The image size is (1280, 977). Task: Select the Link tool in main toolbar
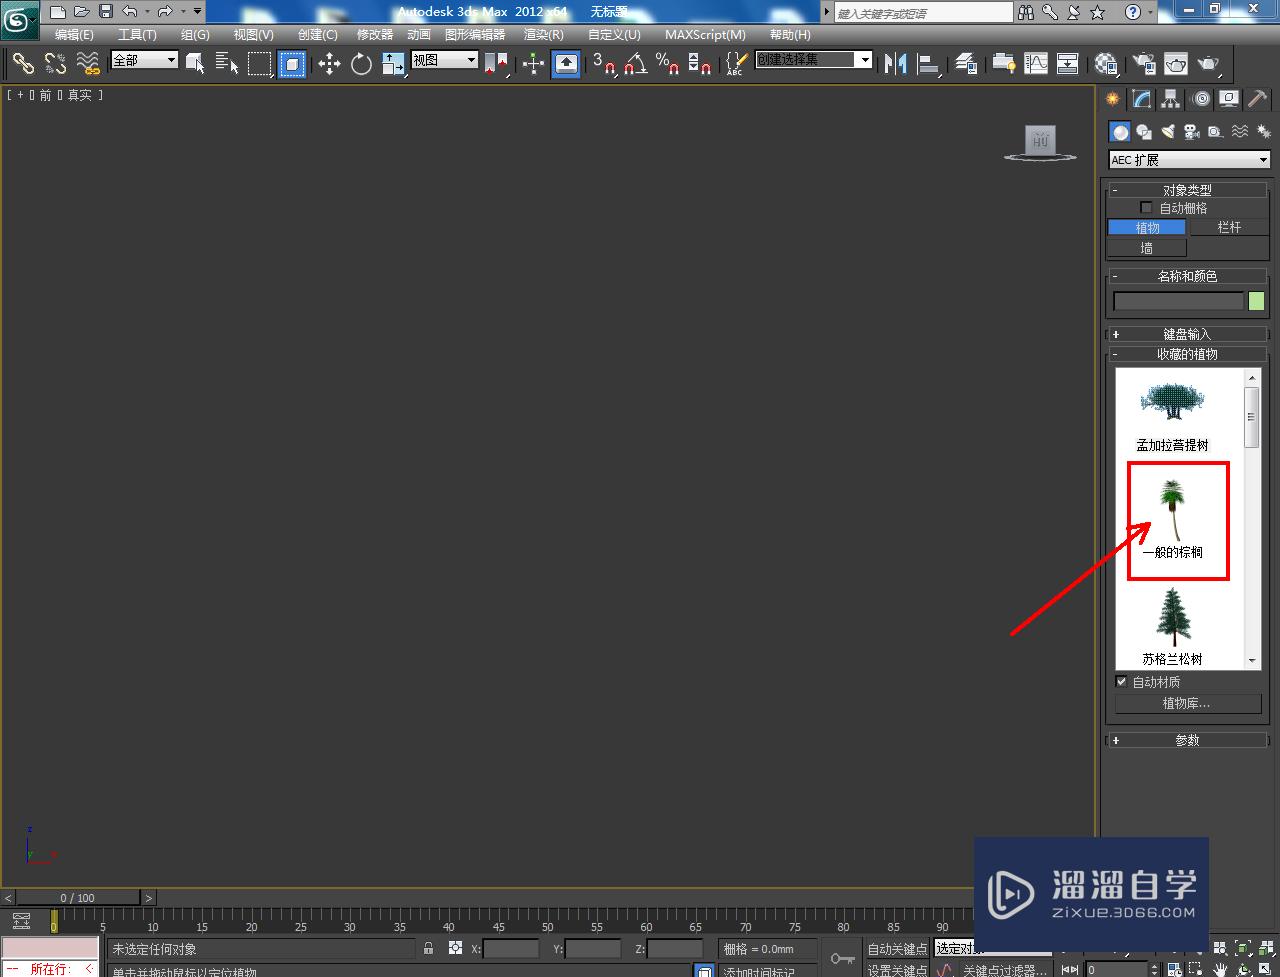click(22, 64)
